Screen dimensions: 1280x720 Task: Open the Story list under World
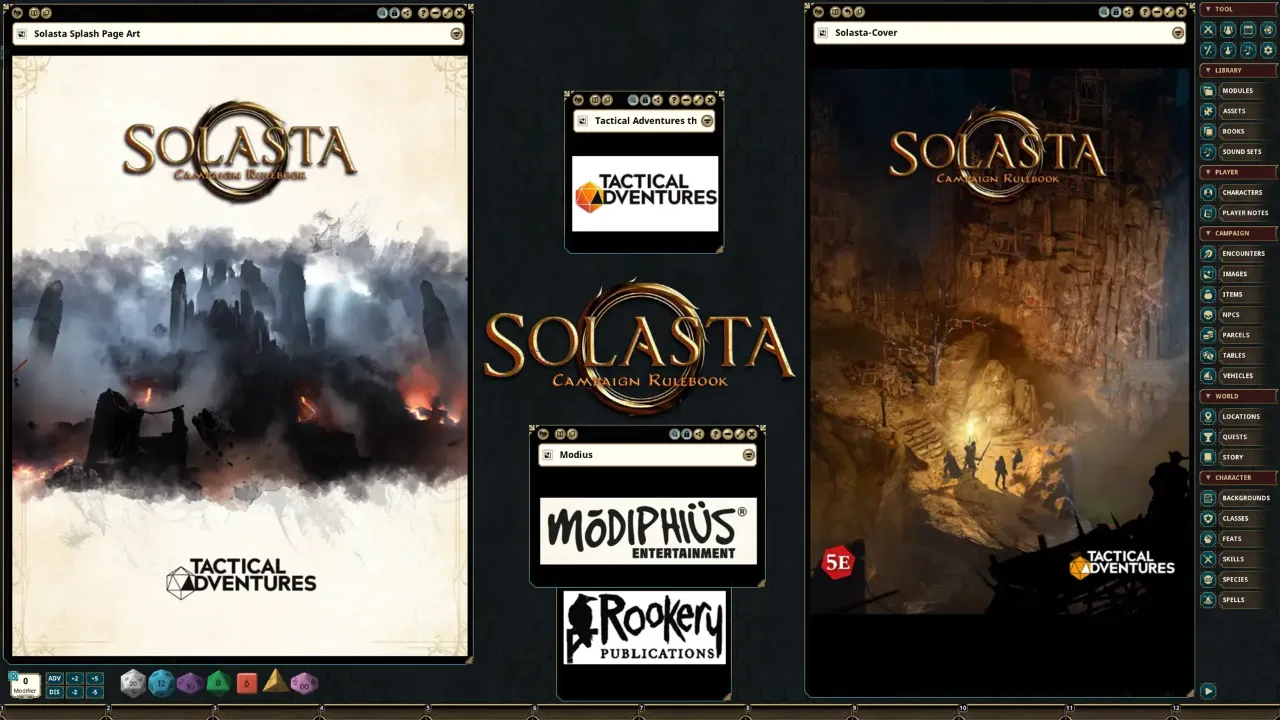[x=1238, y=457]
